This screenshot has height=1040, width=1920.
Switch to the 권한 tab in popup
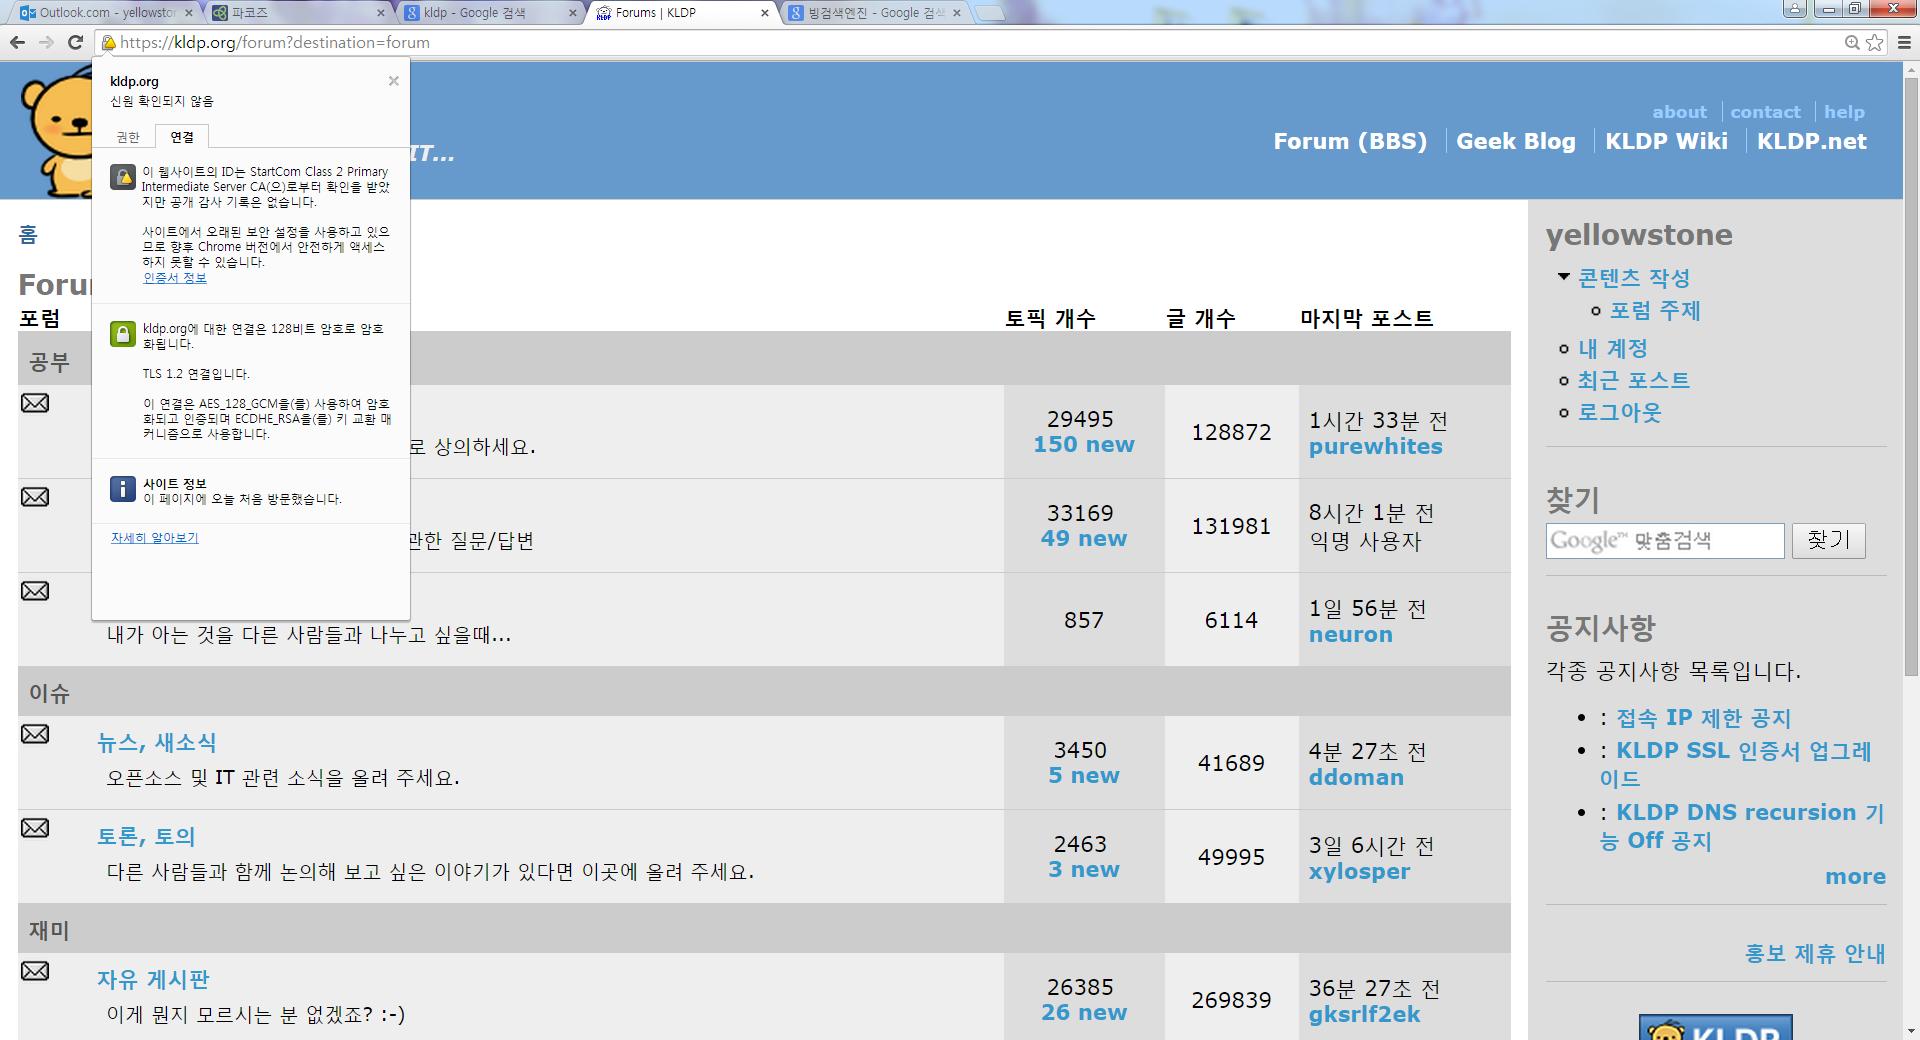click(x=128, y=137)
